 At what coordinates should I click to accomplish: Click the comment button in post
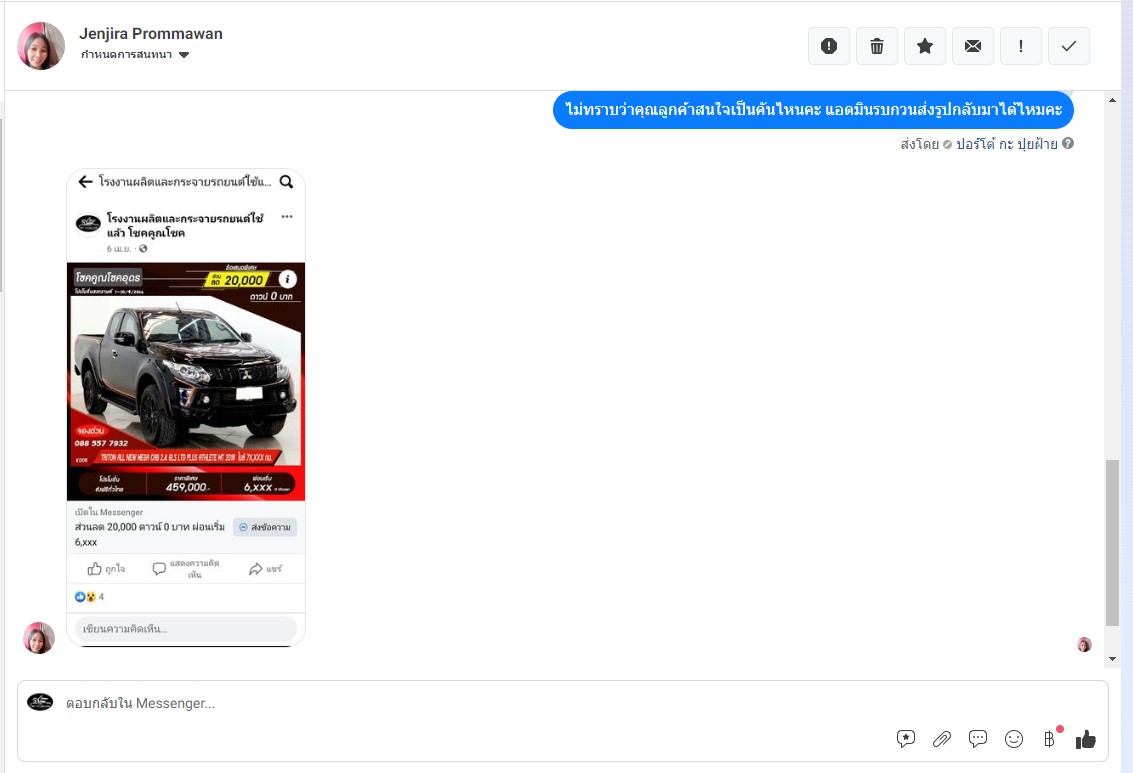[x=186, y=569]
